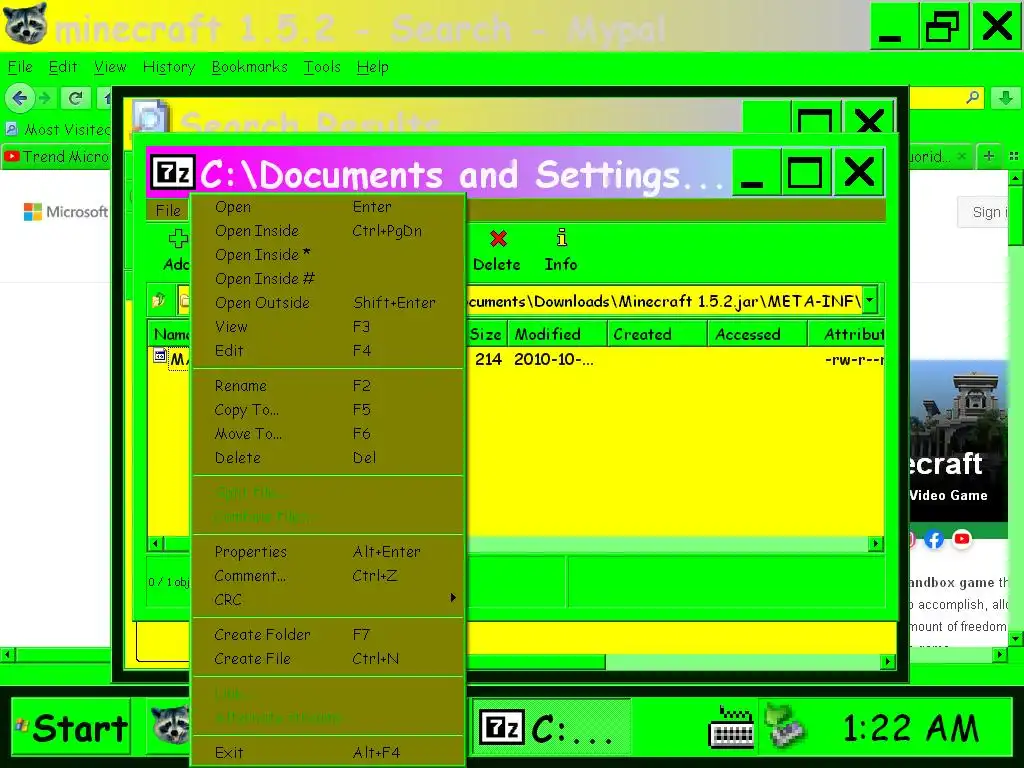Expand the 7-Zip address path dropdown
1024x768 pixels.
pos(870,300)
